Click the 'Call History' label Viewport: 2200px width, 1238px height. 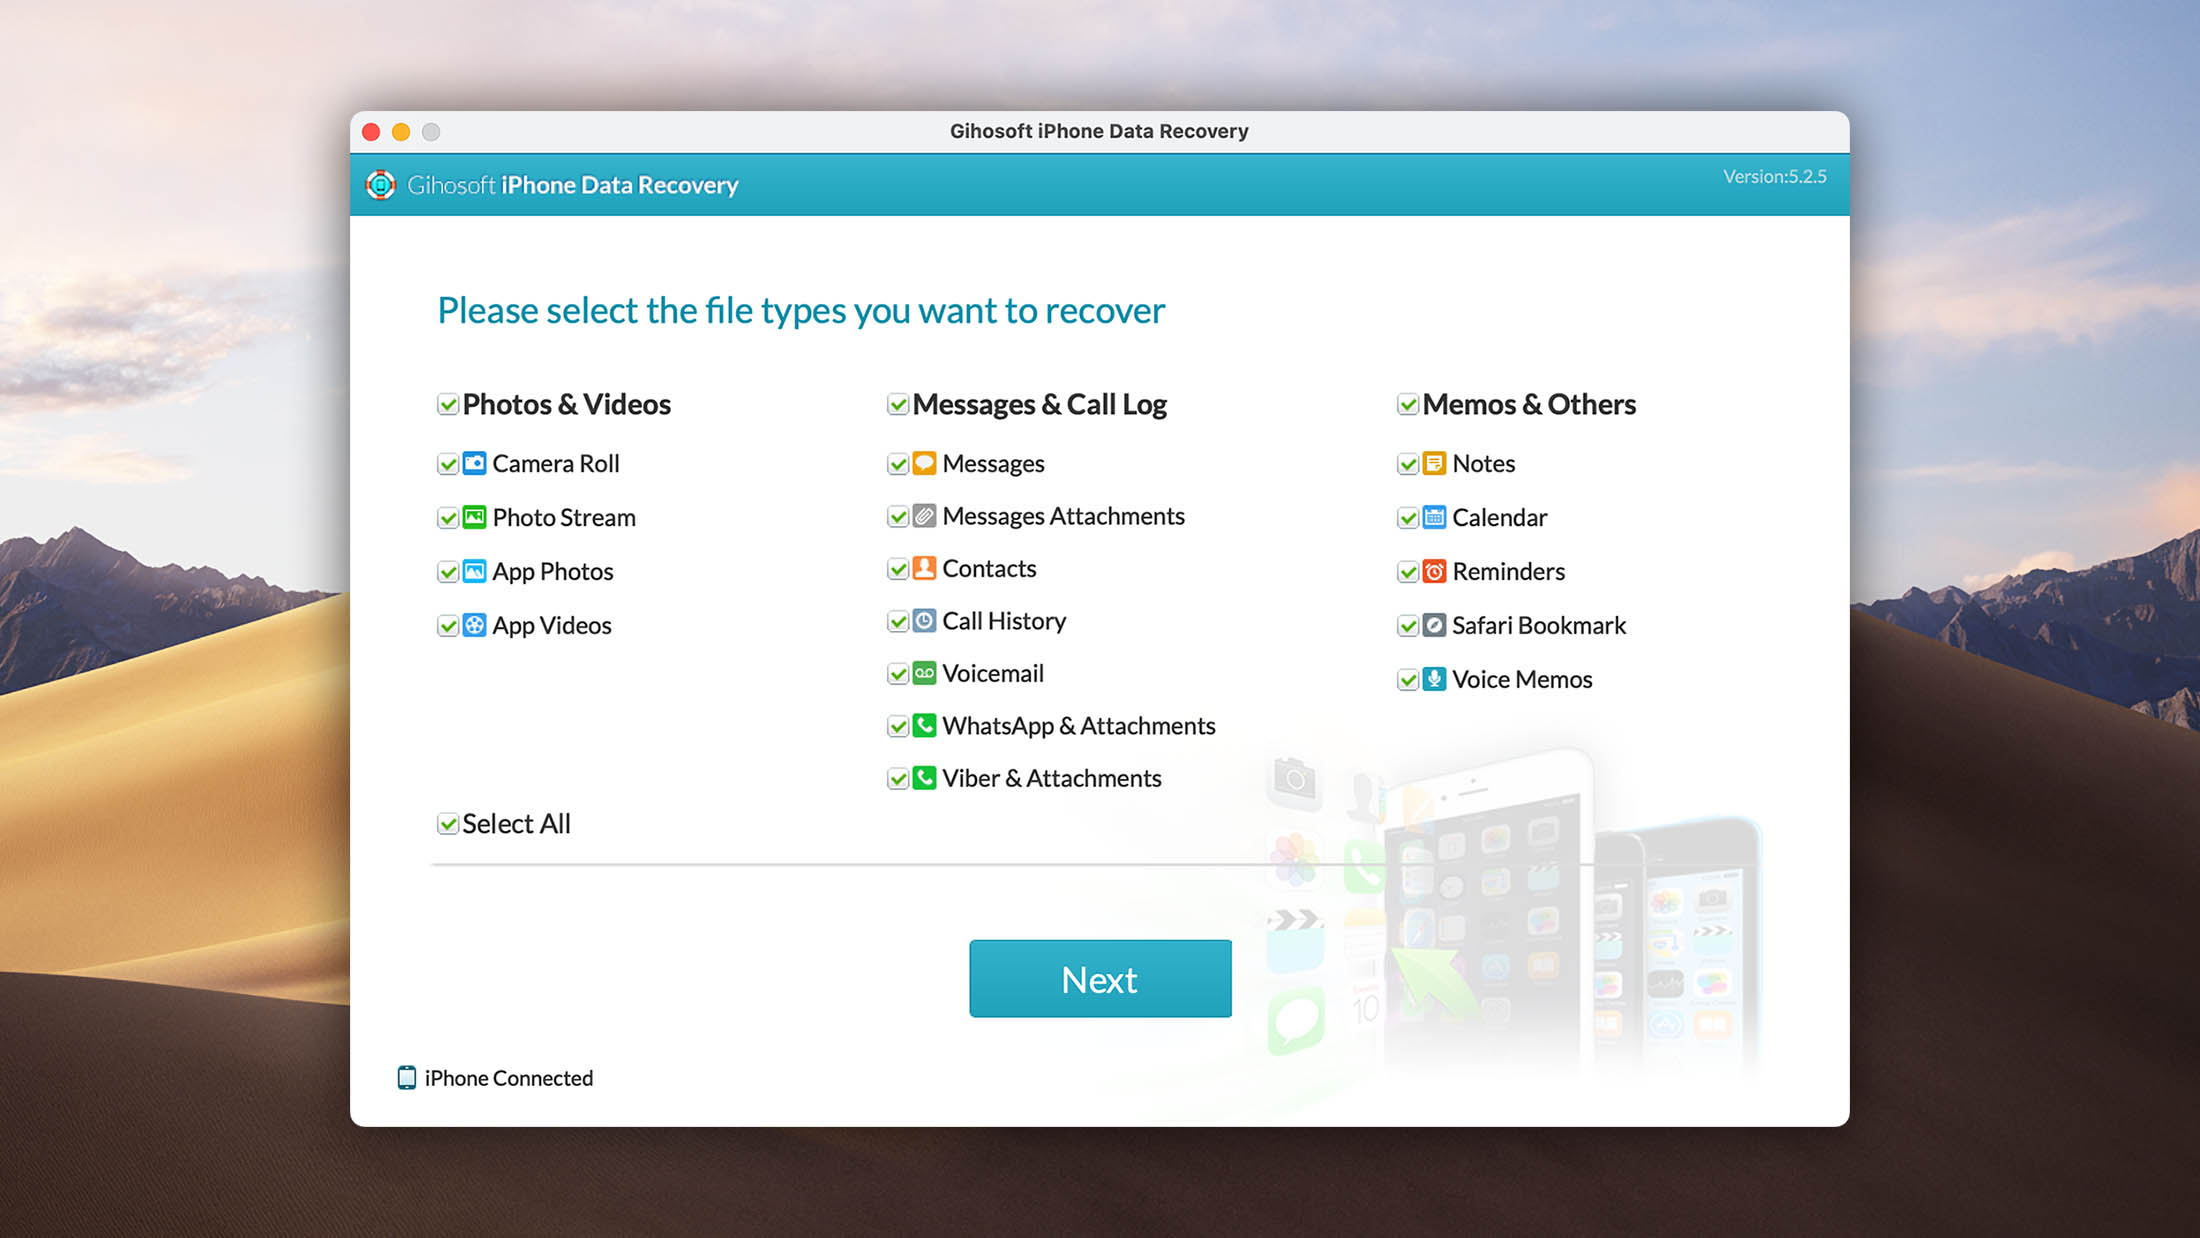click(x=1004, y=621)
